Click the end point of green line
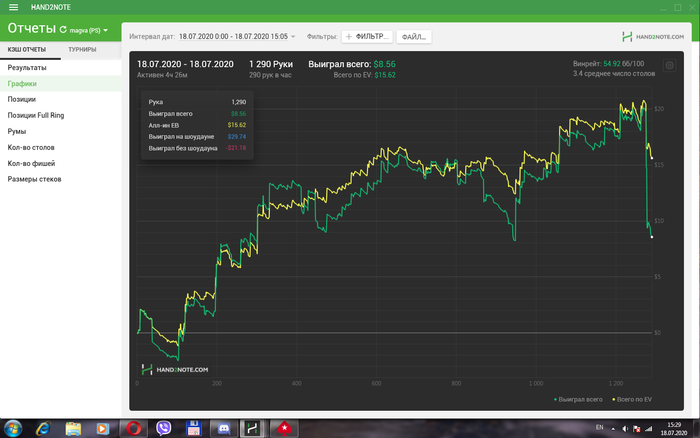The image size is (700, 438). click(652, 237)
